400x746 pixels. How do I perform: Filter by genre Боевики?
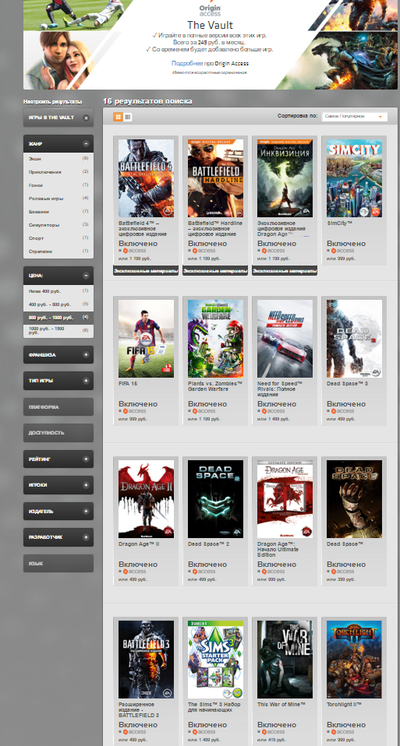(x=58, y=212)
